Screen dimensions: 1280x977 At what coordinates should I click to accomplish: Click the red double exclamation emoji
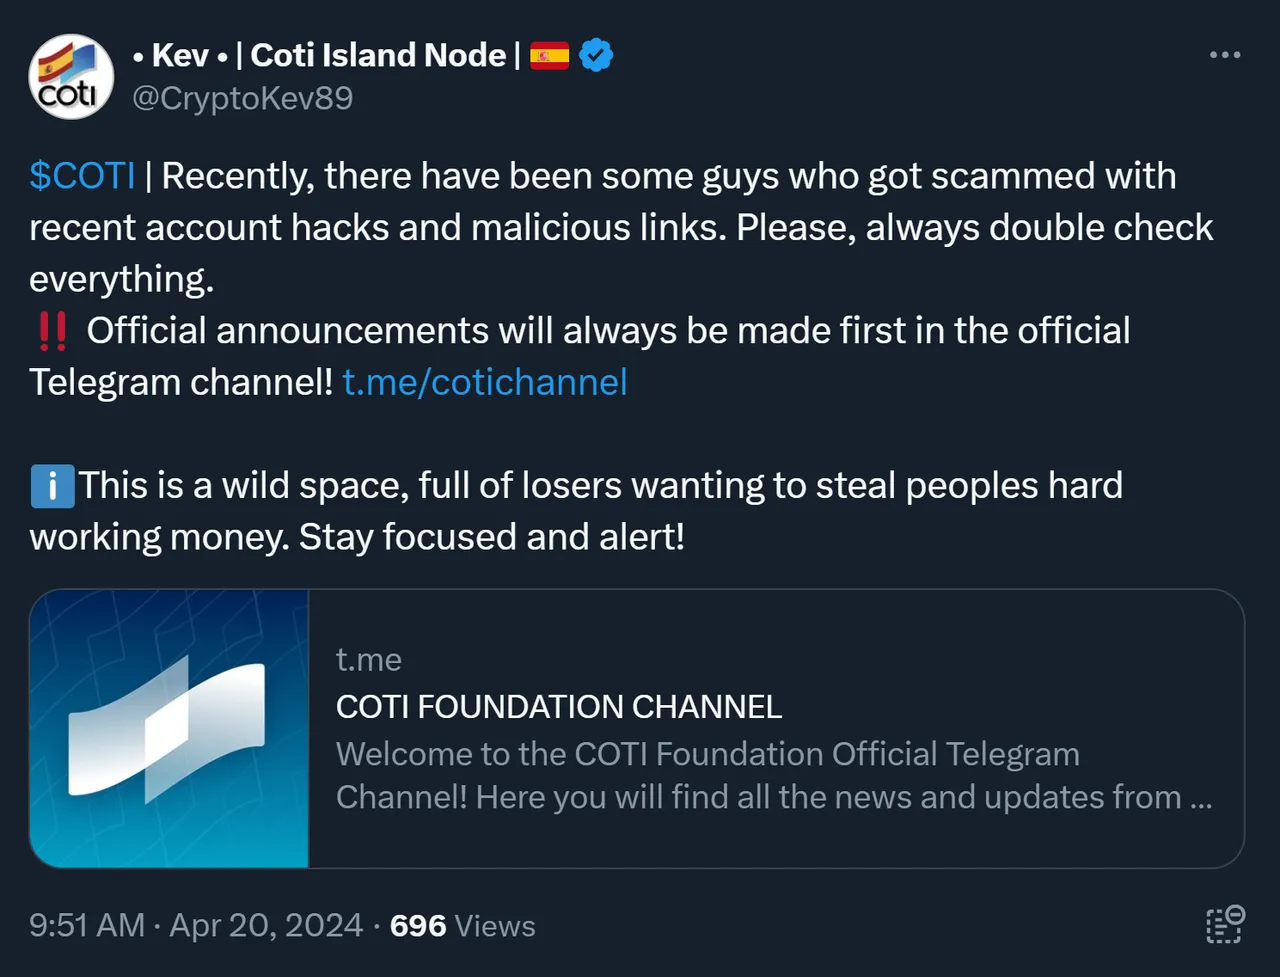51,331
